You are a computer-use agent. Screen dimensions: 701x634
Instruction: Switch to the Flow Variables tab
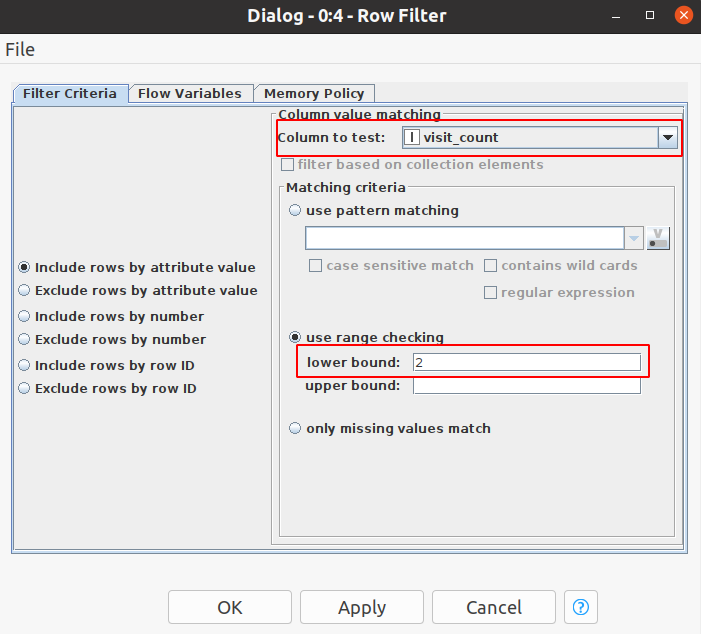click(x=190, y=93)
